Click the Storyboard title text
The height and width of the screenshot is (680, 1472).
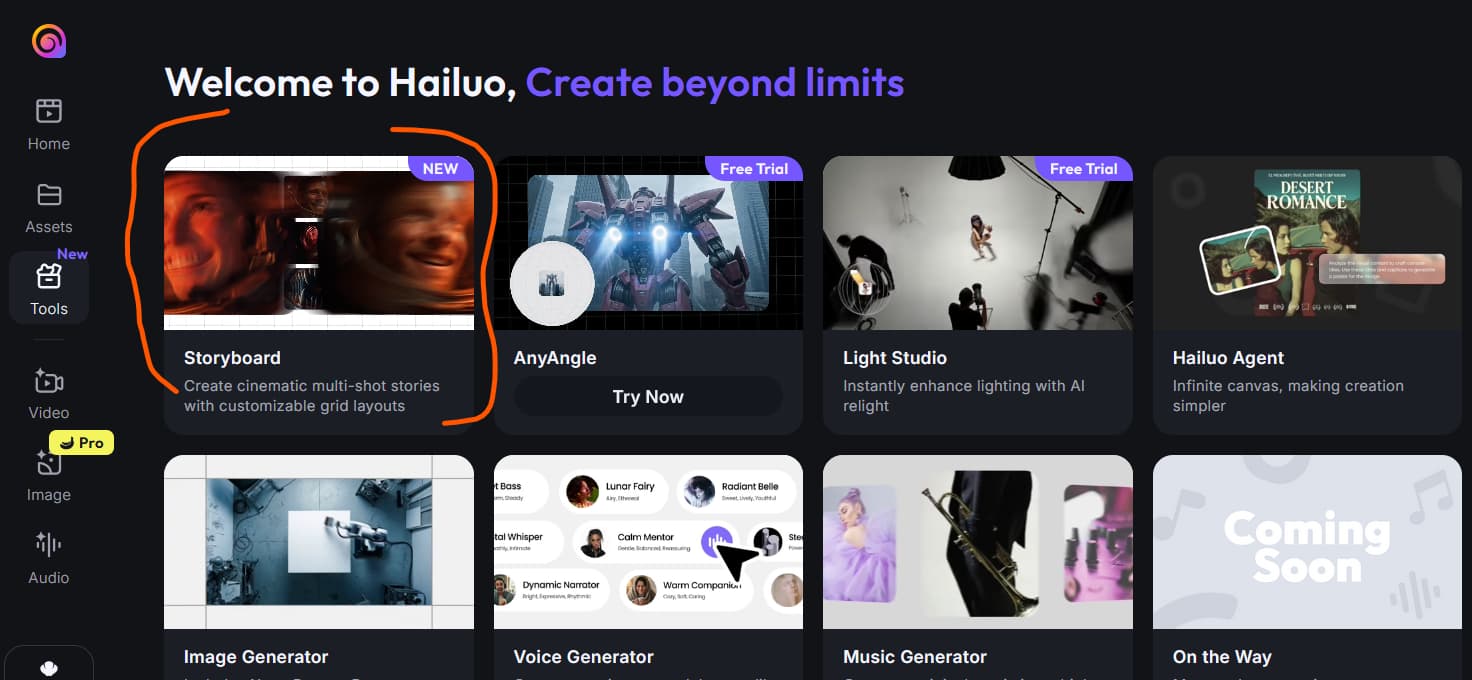point(232,358)
